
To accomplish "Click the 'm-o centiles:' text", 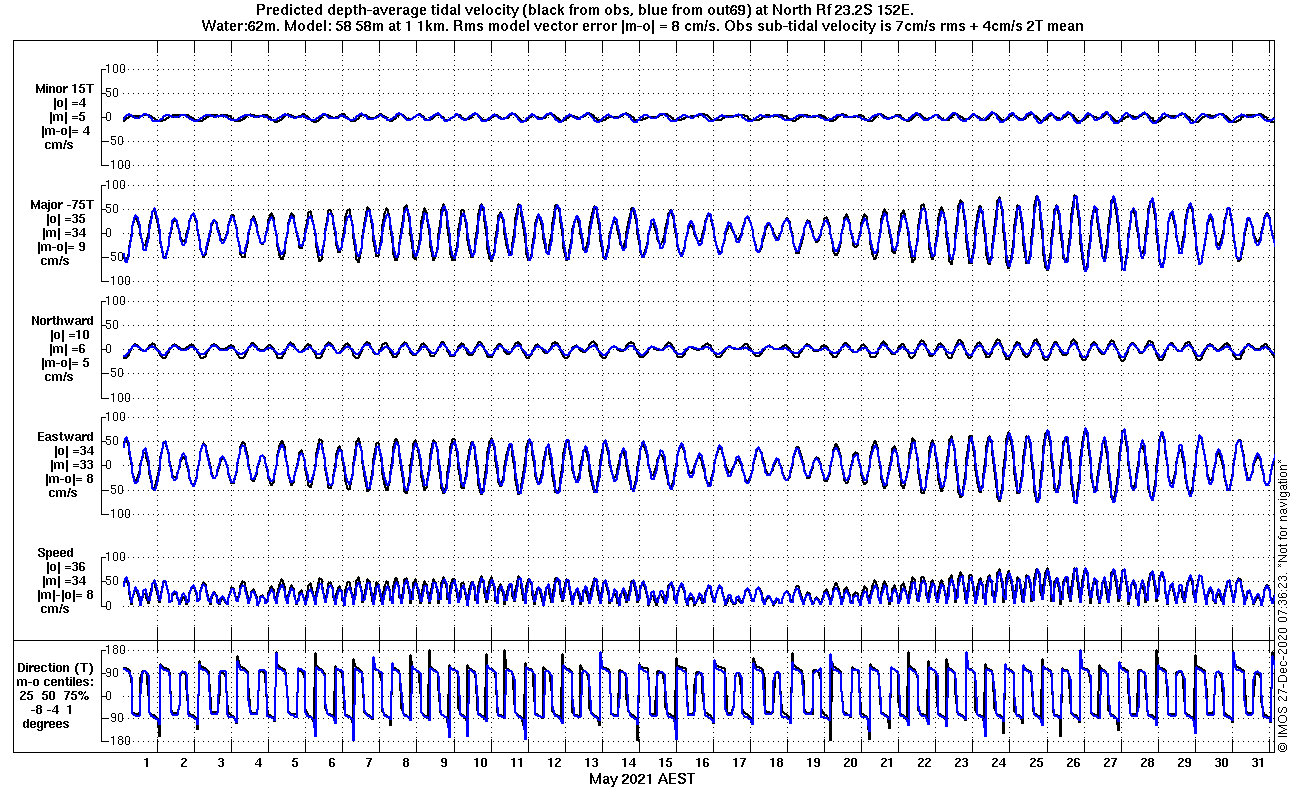I will 57,681.
